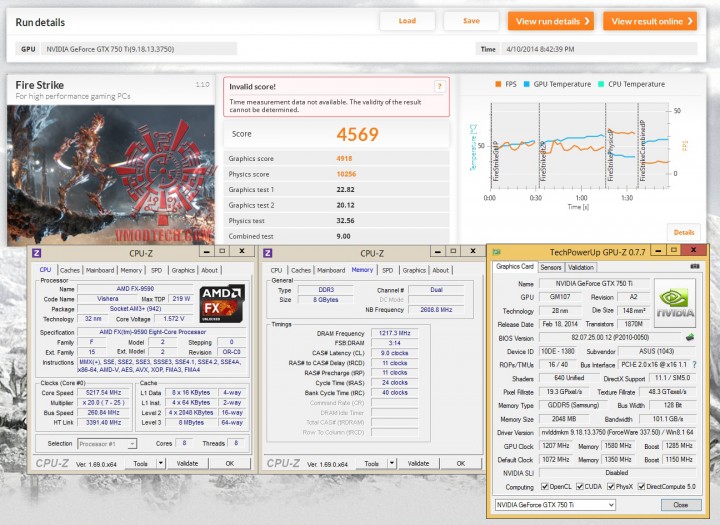Click the AMD FX logo in CPU-Z
This screenshot has width=720, height=525.
pyautogui.click(x=222, y=303)
